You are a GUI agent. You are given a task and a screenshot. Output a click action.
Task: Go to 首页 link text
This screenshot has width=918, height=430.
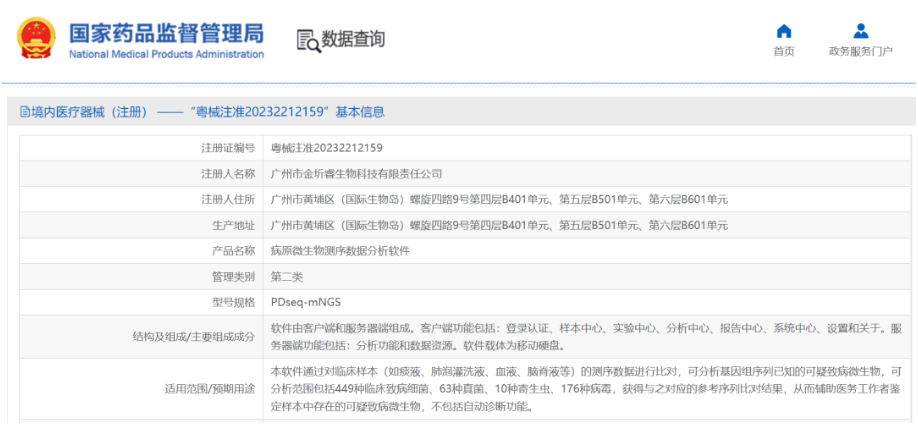coord(784,52)
